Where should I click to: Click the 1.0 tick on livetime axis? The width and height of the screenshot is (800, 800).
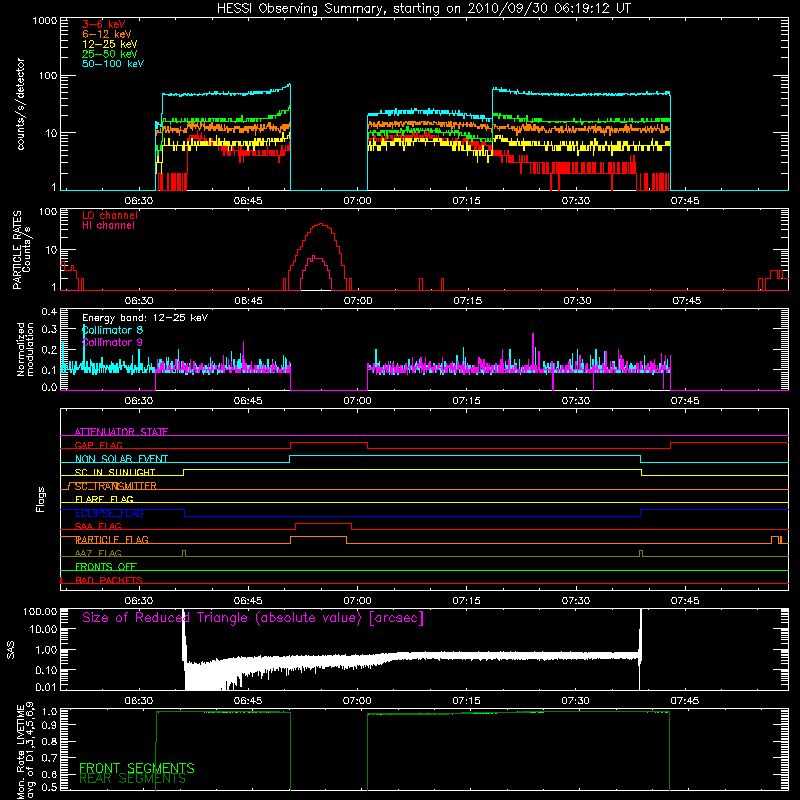49,712
